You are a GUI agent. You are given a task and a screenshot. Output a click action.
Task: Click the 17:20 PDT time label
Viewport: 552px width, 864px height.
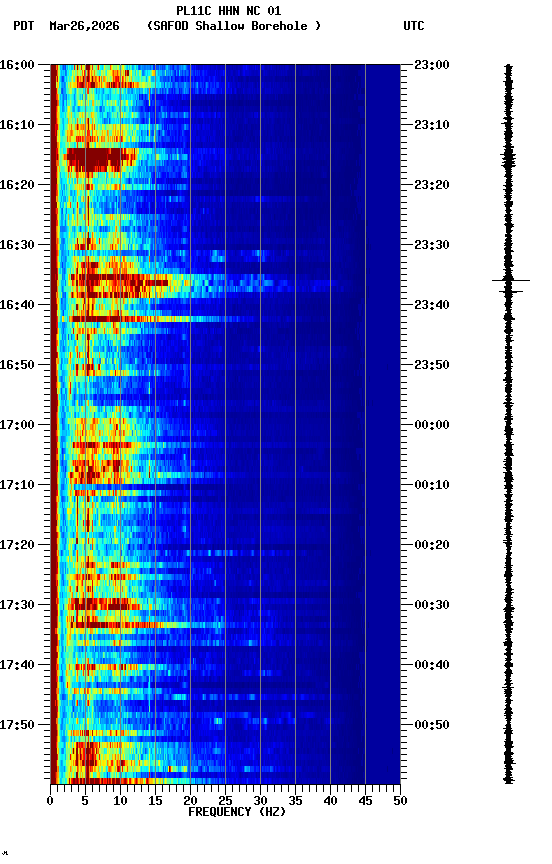coord(17,545)
